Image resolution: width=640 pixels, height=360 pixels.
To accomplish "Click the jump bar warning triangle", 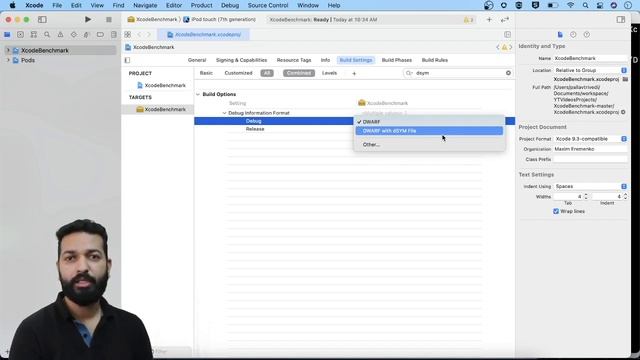I will tap(504, 47).
